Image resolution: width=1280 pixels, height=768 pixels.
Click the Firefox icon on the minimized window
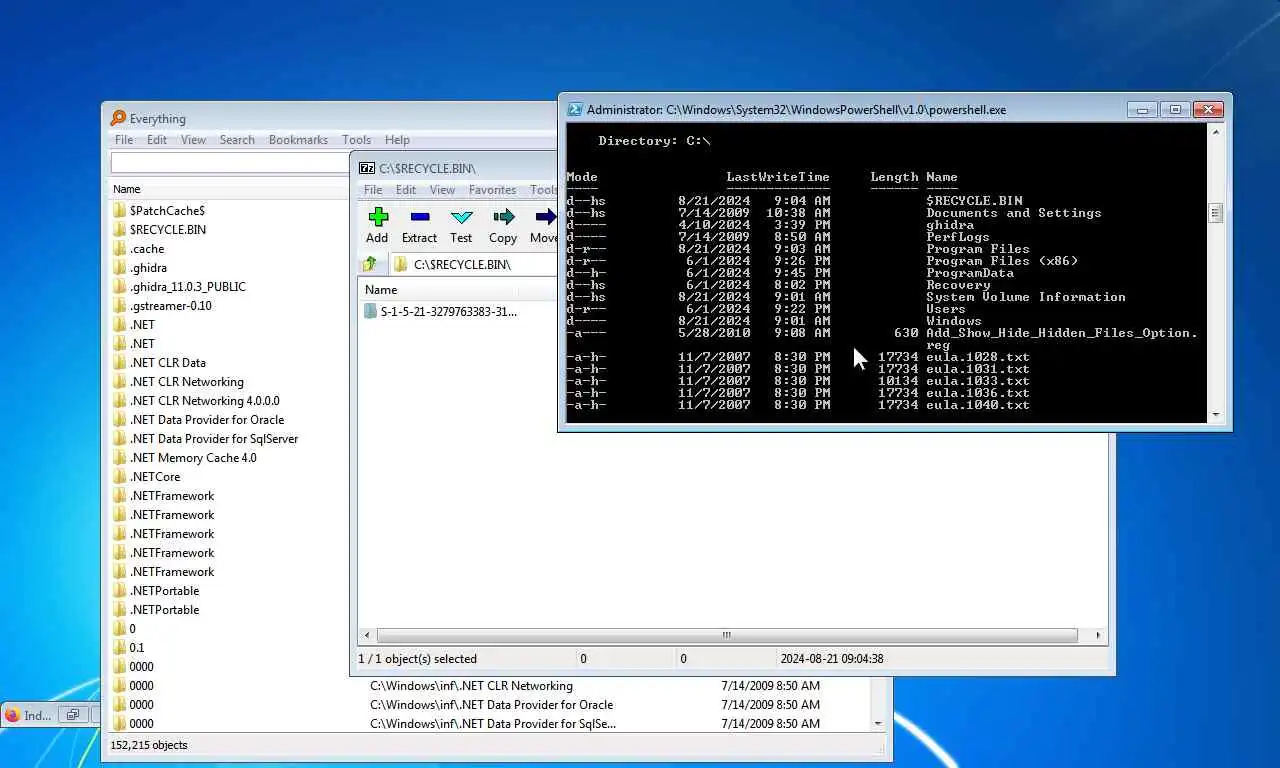[x=12, y=715]
